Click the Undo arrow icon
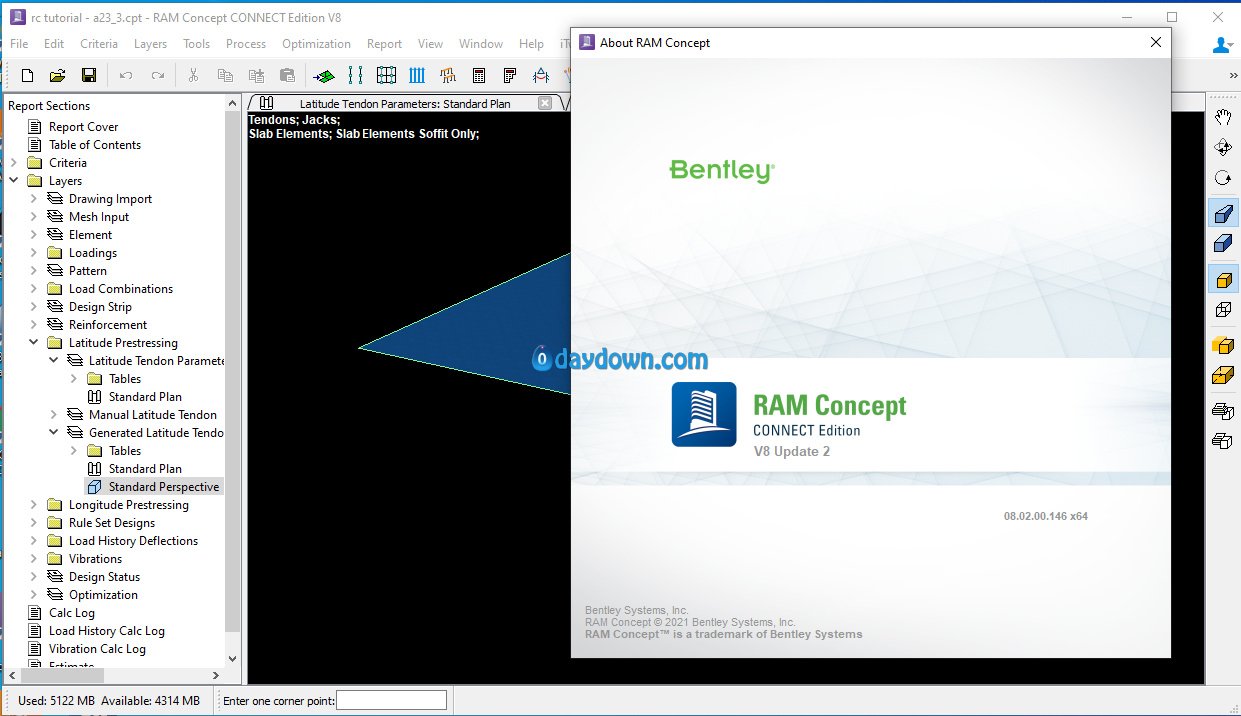Screen dimensions: 1241x716 [x=125, y=75]
